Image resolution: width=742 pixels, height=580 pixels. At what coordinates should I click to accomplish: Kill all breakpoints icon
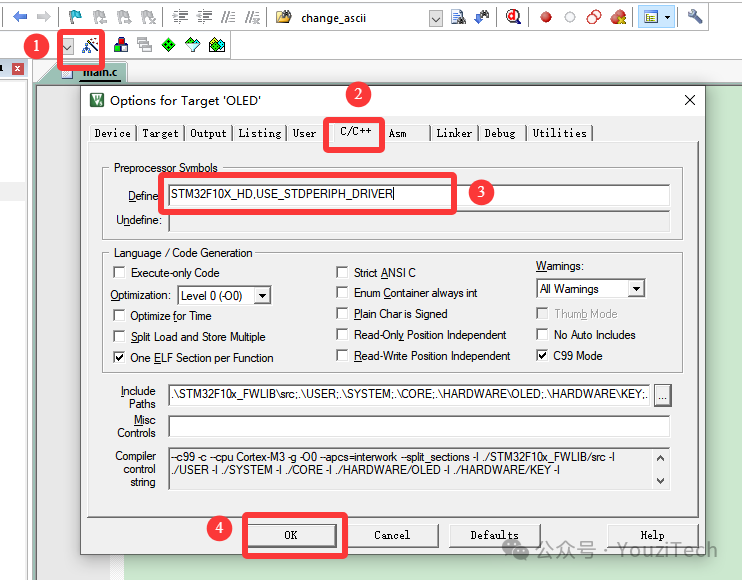(x=618, y=18)
